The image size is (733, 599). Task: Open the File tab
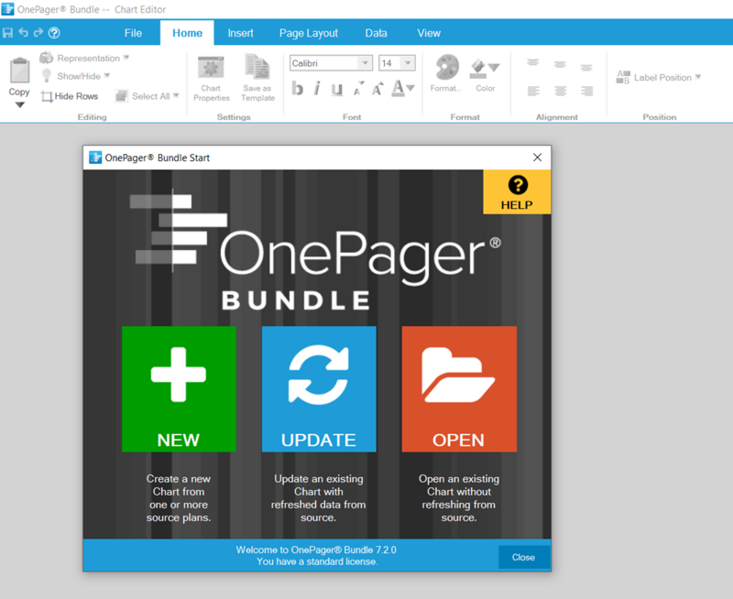coord(133,33)
